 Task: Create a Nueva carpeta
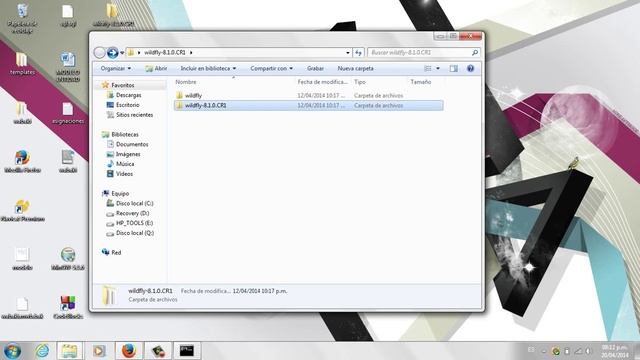tap(356, 69)
